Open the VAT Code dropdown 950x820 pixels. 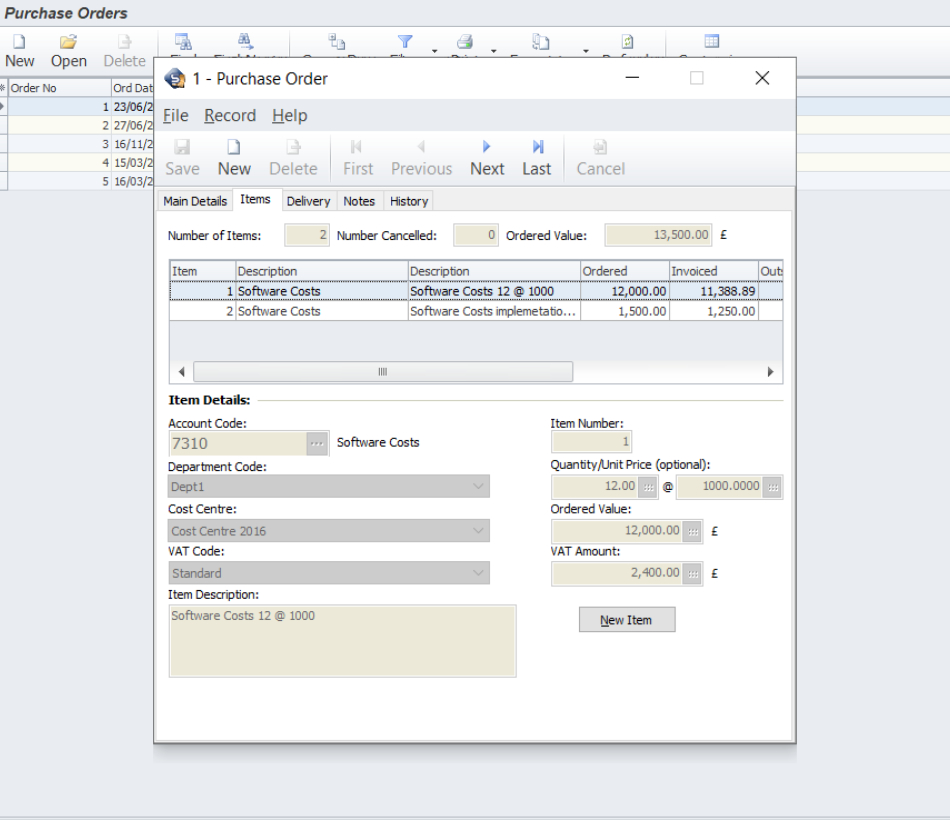[x=478, y=572]
